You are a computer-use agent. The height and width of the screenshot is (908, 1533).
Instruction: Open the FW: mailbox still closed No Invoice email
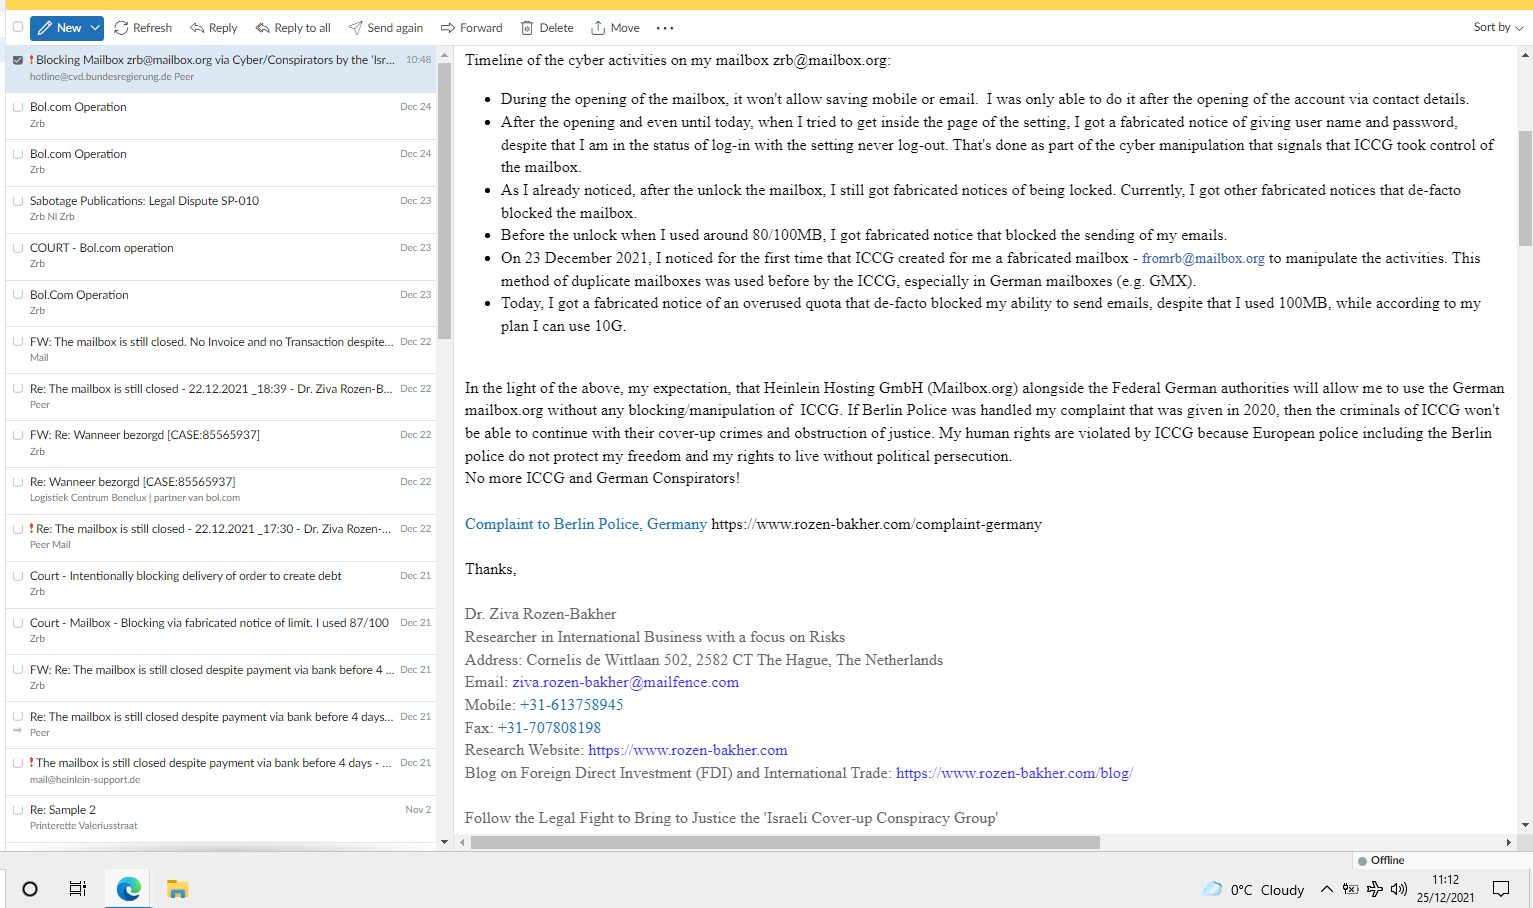[221, 349]
